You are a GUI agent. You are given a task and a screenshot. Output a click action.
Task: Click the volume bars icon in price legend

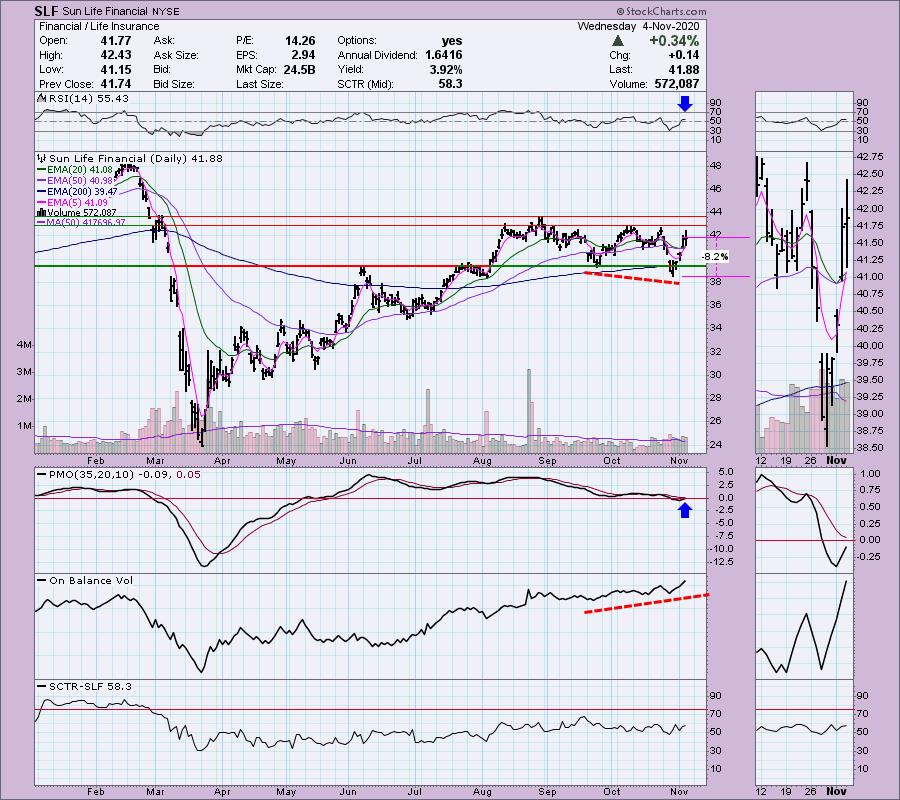pos(42,212)
